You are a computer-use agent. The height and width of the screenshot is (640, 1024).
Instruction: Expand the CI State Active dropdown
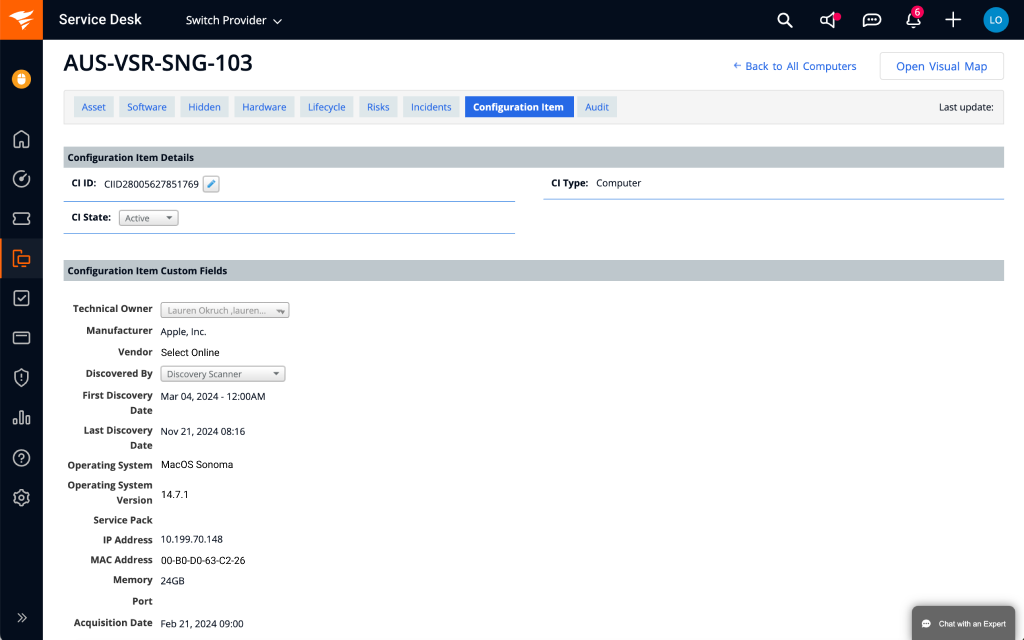point(147,217)
